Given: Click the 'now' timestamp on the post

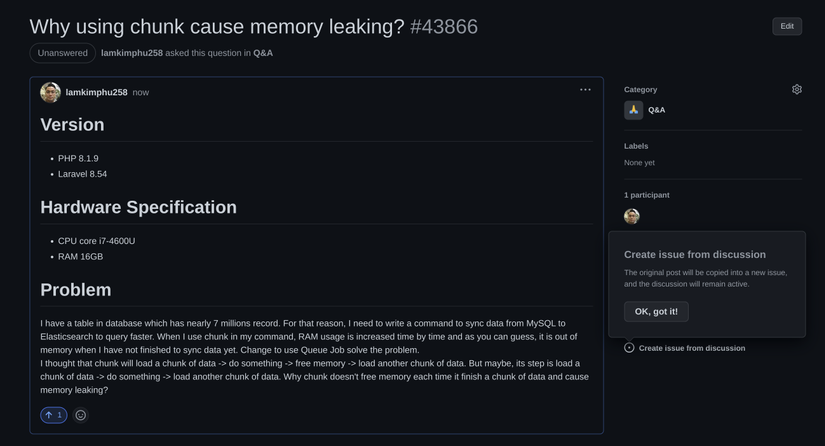Looking at the screenshot, I should click(141, 92).
